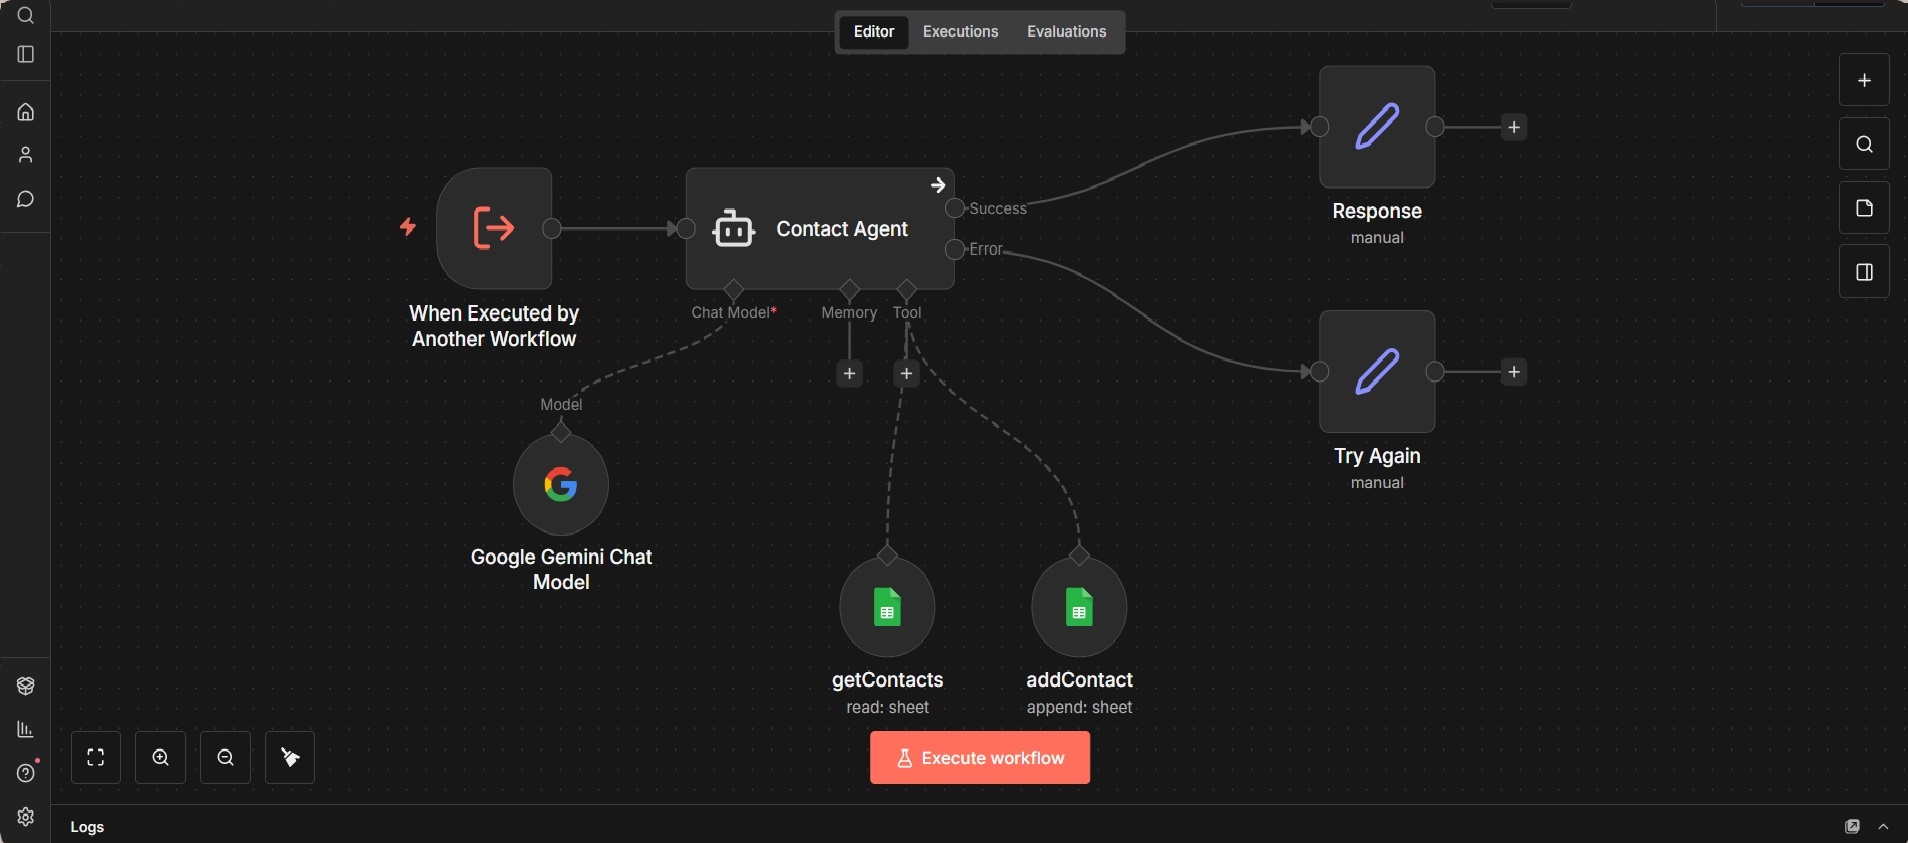
Task: Toggle the left sidebar panel
Action: [26, 54]
